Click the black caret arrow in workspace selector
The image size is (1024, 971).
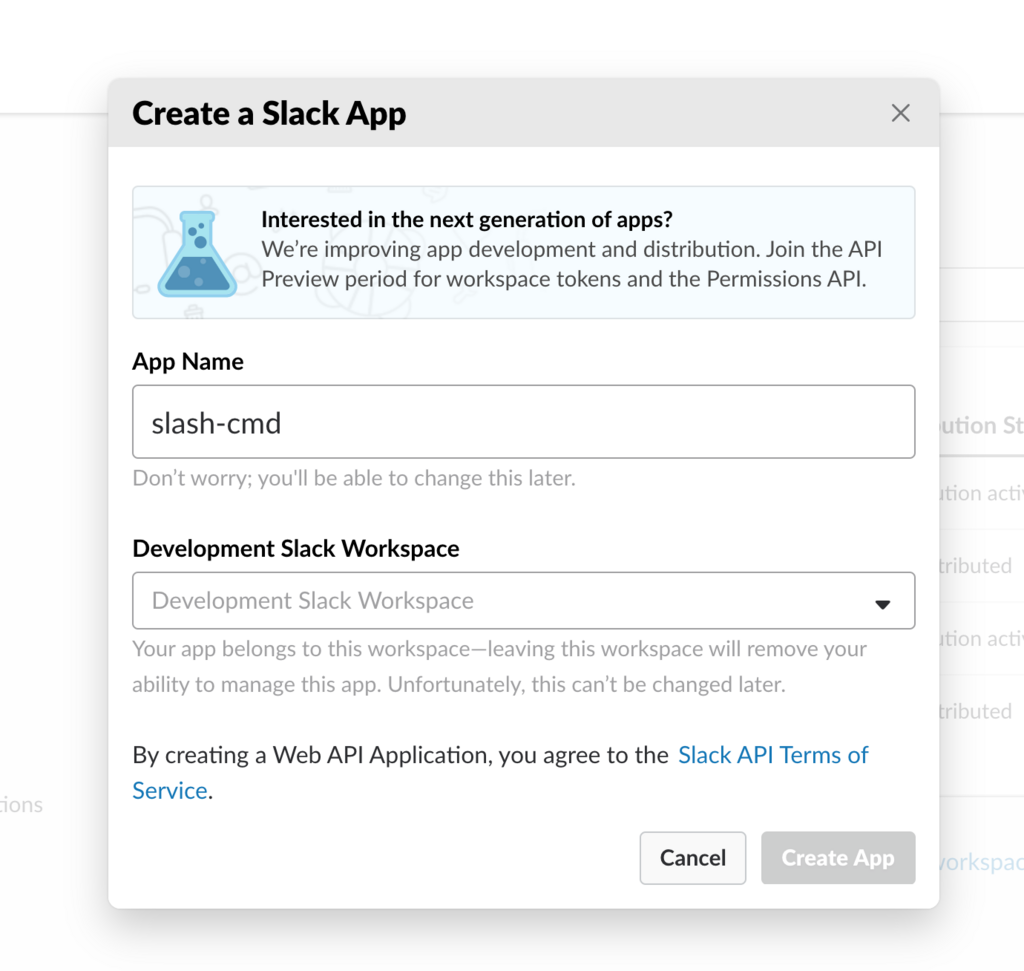(882, 605)
